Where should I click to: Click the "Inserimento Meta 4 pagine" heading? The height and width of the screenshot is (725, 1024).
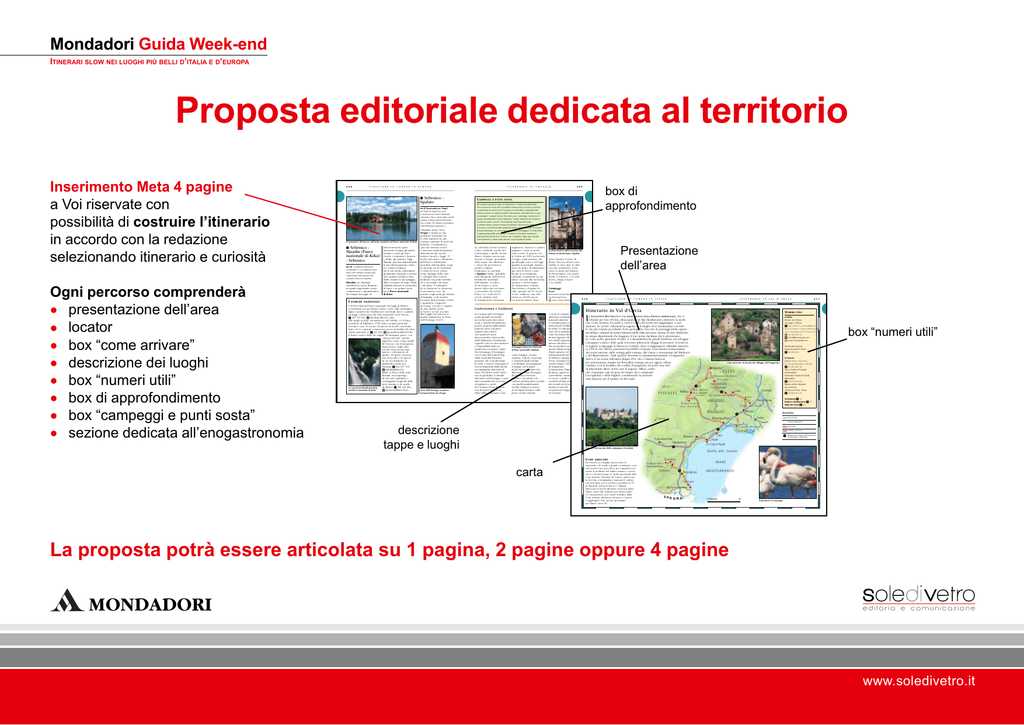point(141,187)
